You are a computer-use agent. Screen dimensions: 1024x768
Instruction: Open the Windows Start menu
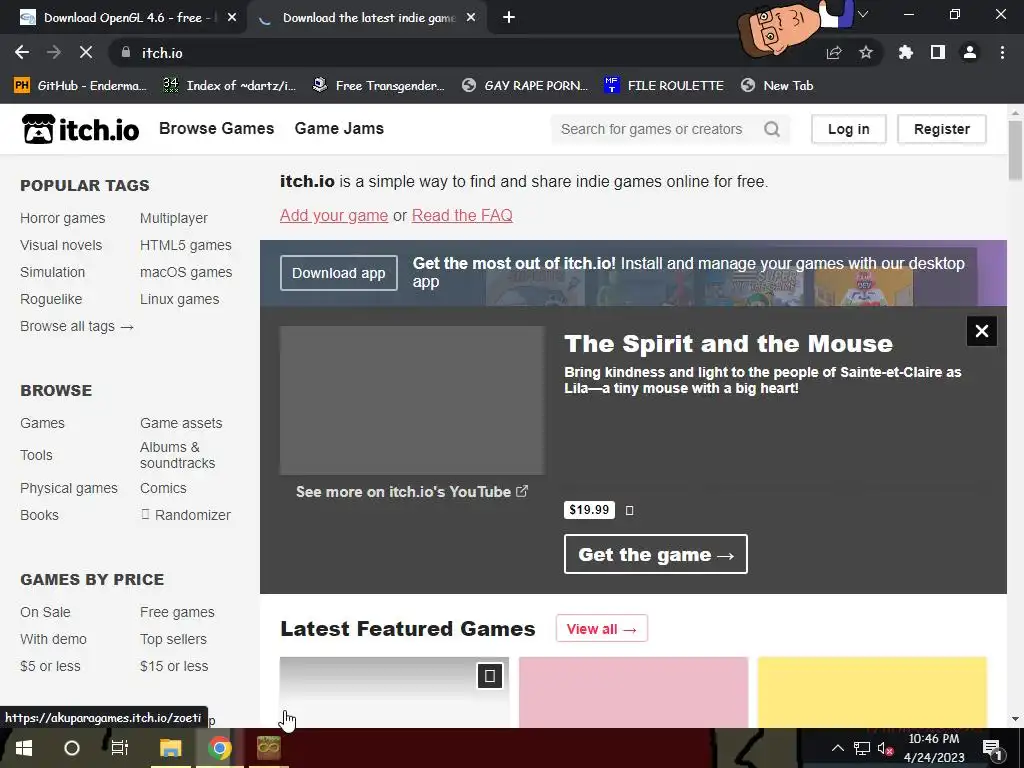pos(24,748)
